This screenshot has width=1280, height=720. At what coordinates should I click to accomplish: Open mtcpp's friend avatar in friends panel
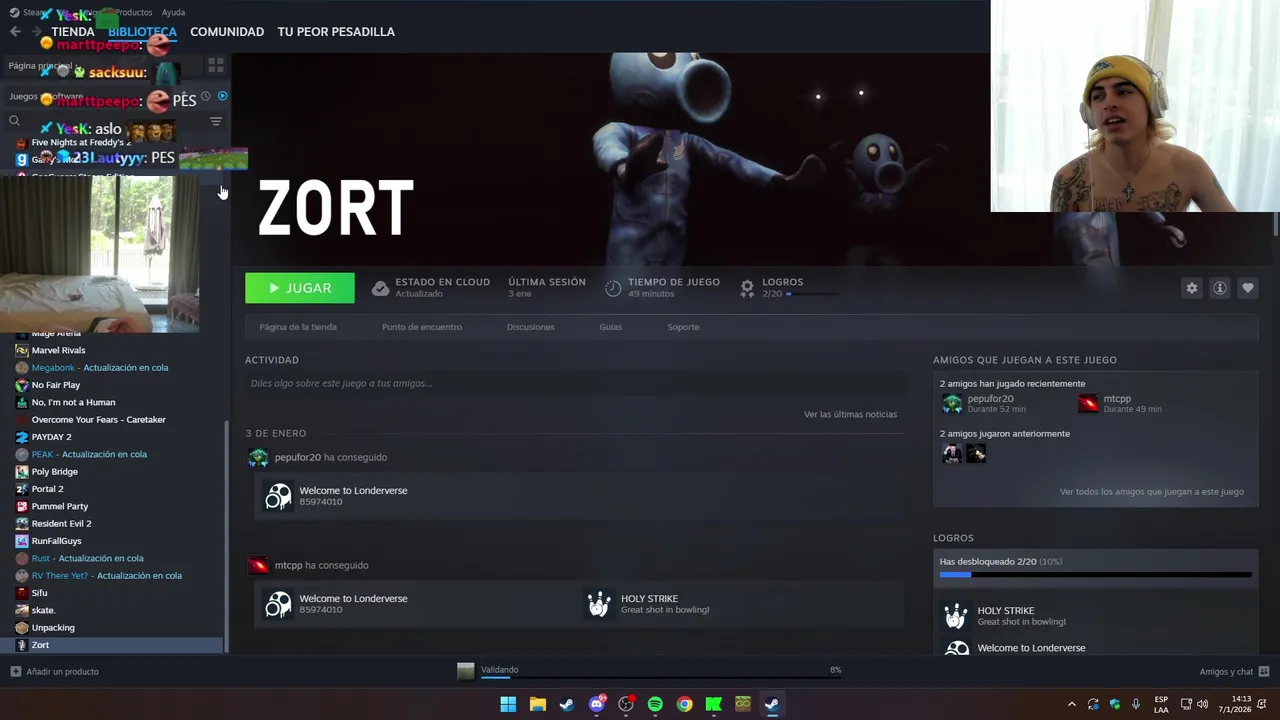pos(1088,403)
